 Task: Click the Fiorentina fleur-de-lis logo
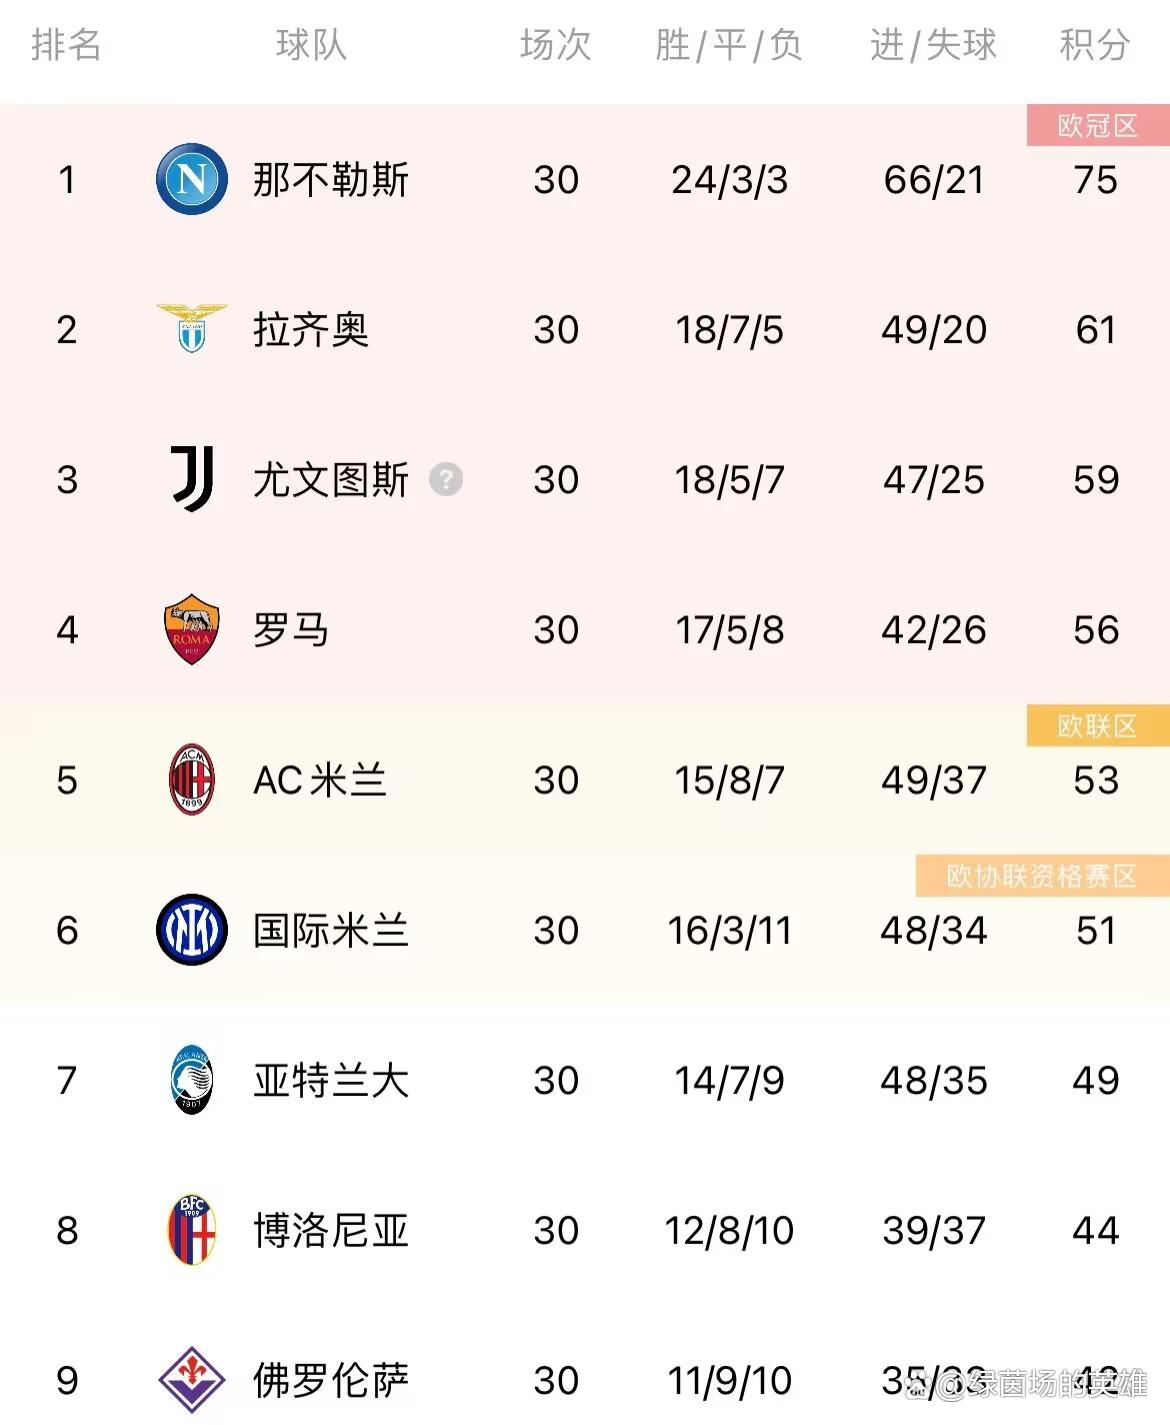click(x=190, y=1380)
